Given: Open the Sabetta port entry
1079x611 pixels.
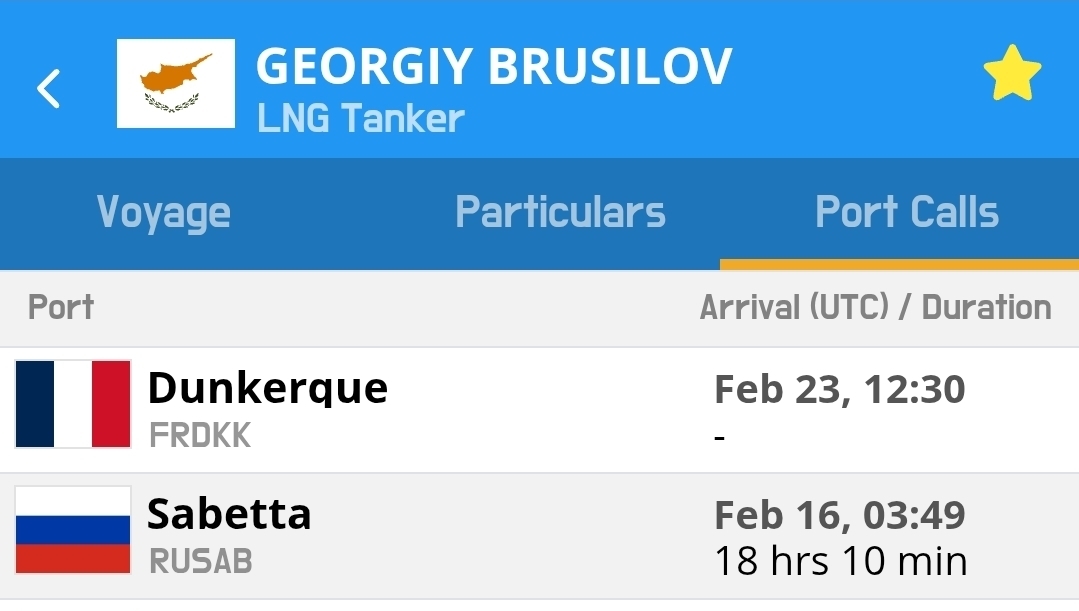Looking at the screenshot, I should coord(229,514).
